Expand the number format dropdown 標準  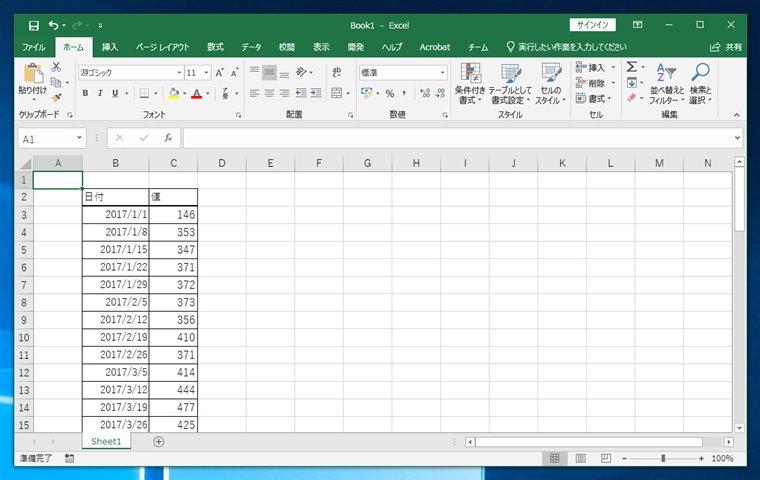442,73
